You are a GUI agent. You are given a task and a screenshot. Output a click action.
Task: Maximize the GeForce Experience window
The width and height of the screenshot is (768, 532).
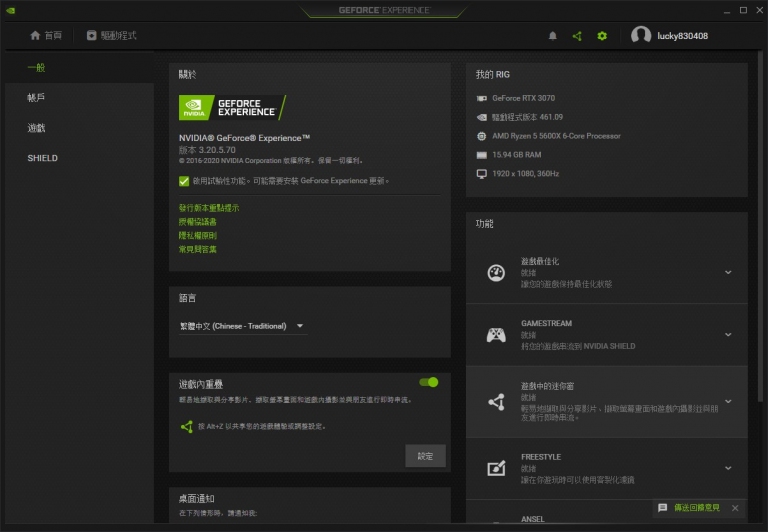pos(743,10)
